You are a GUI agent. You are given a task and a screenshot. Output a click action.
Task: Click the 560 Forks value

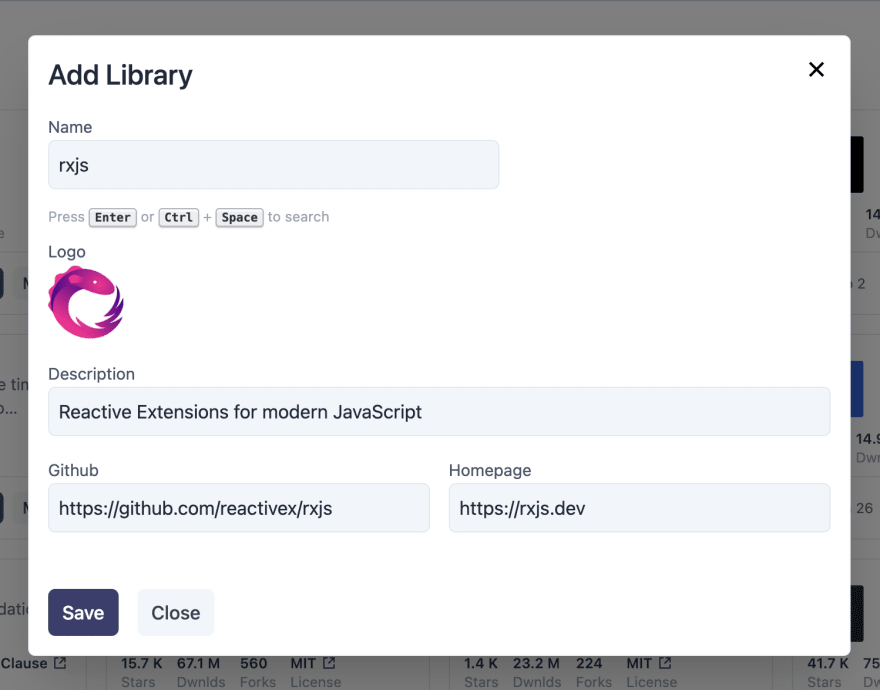coord(254,664)
